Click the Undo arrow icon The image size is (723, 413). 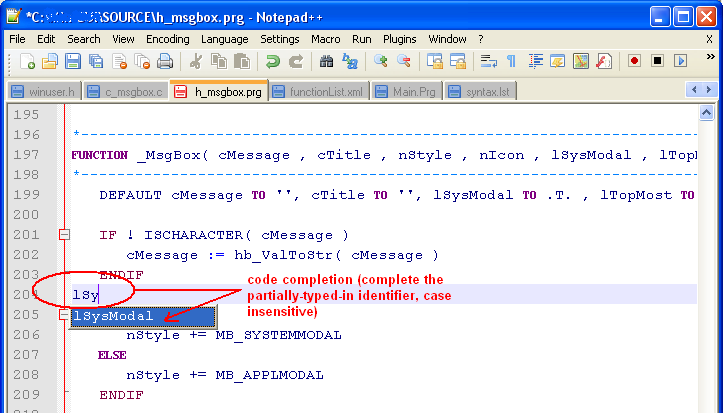(272, 61)
